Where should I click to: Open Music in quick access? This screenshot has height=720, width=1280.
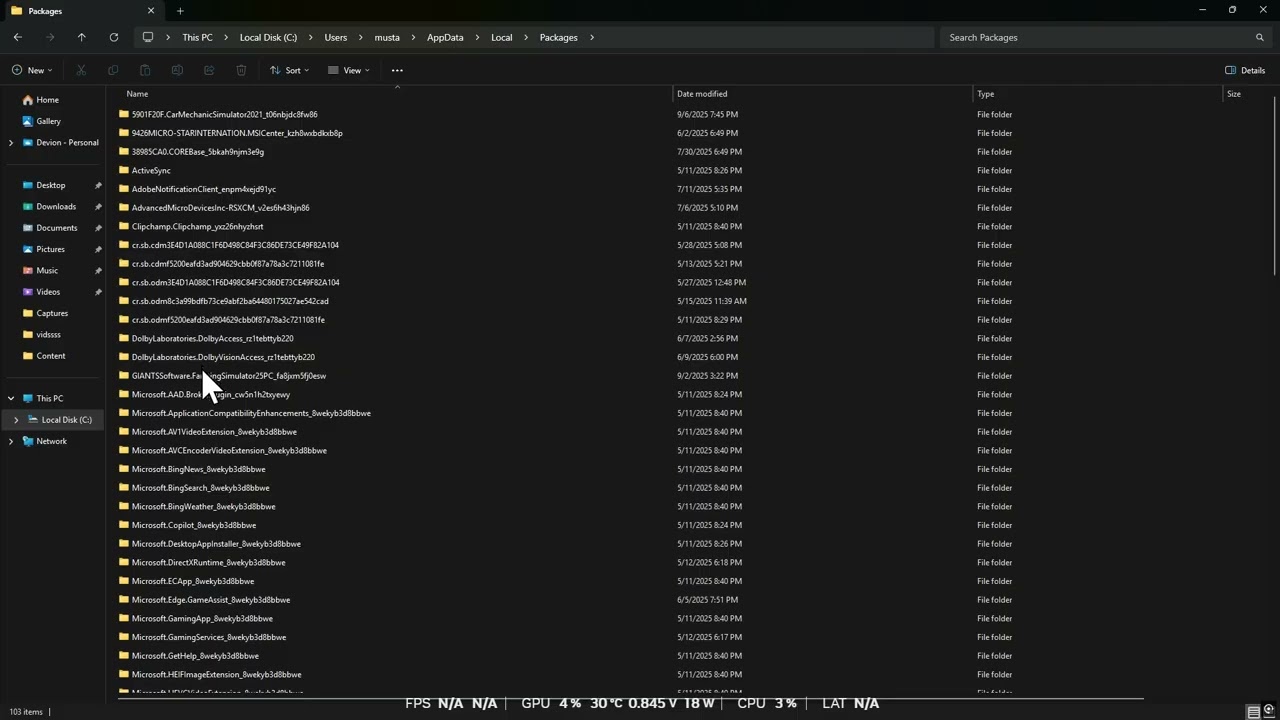point(47,271)
